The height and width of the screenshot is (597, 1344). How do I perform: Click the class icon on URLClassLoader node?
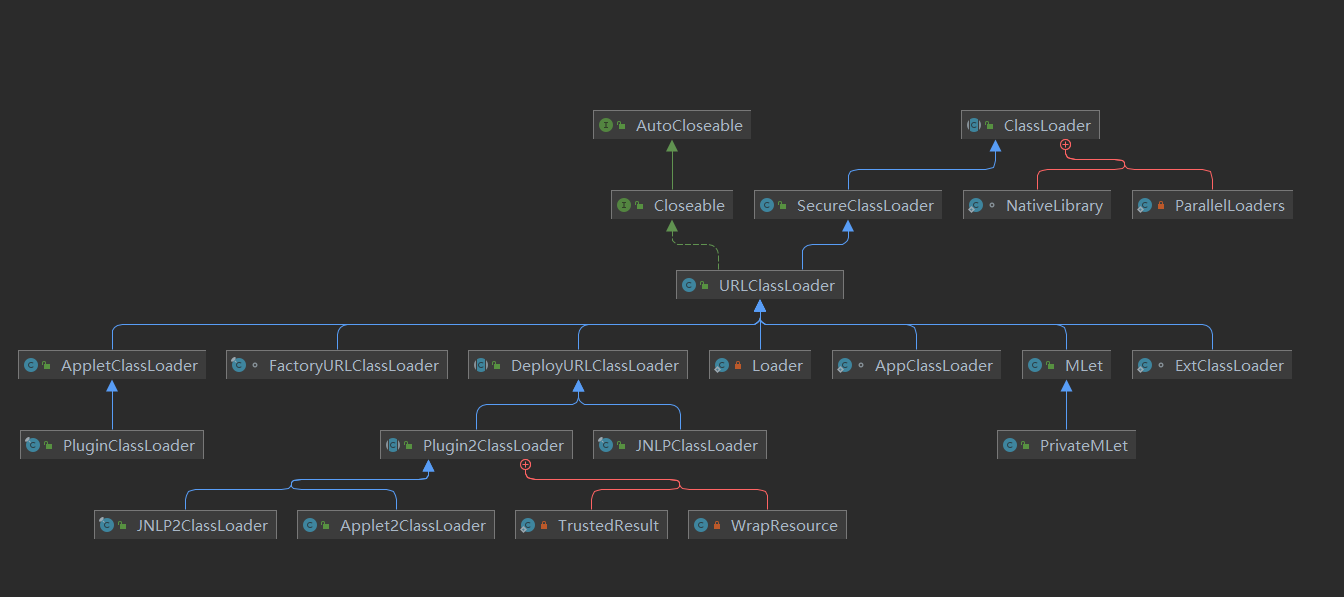(689, 285)
